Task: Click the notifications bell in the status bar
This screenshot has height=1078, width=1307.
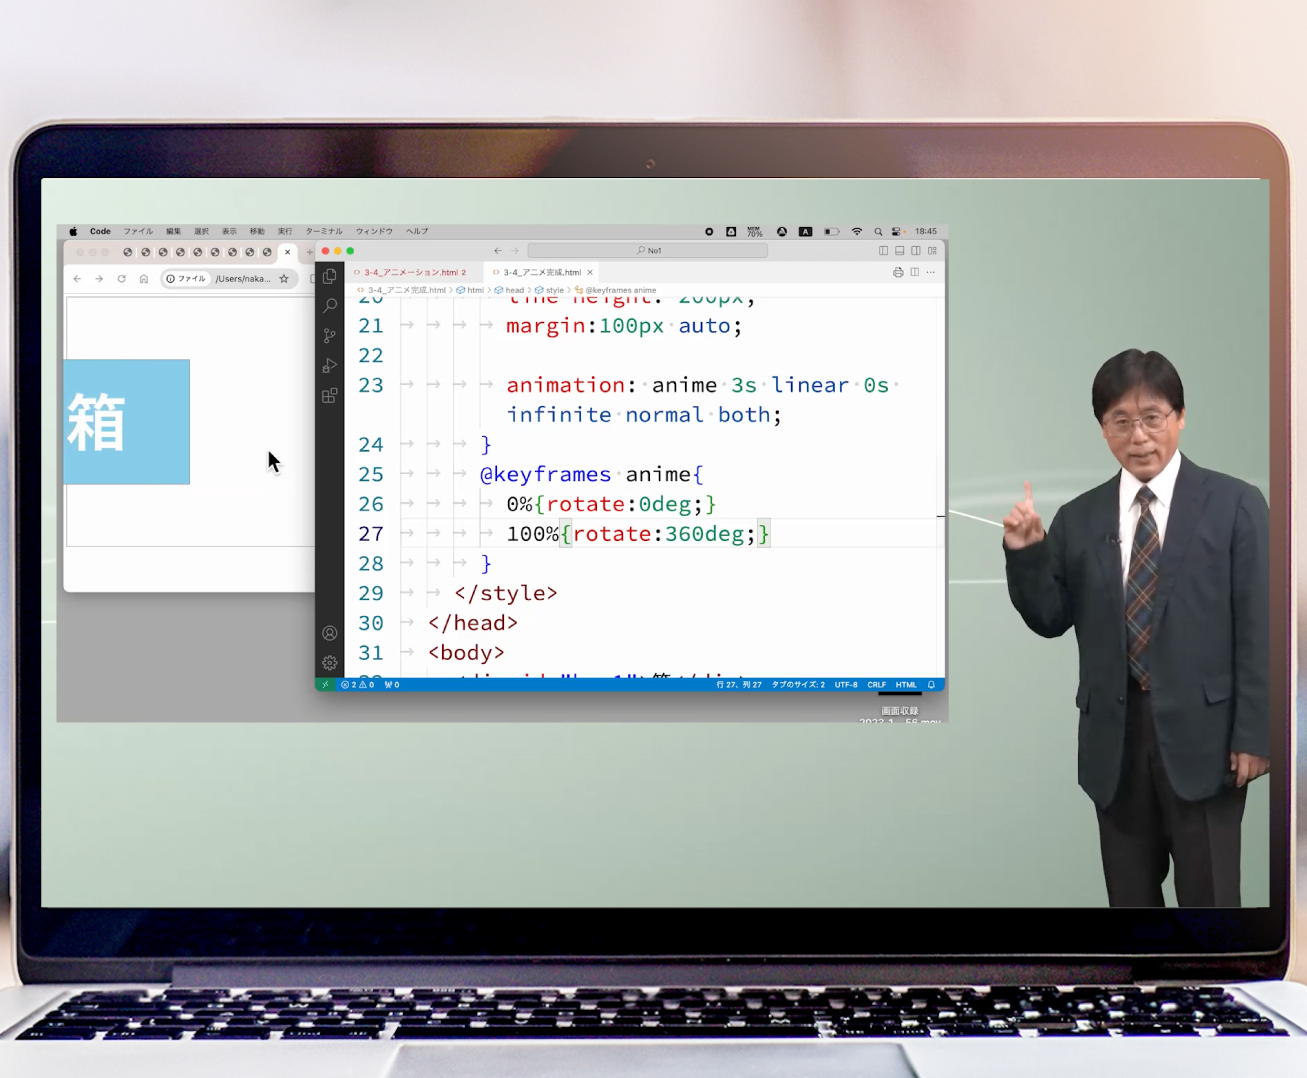Action: coord(931,685)
